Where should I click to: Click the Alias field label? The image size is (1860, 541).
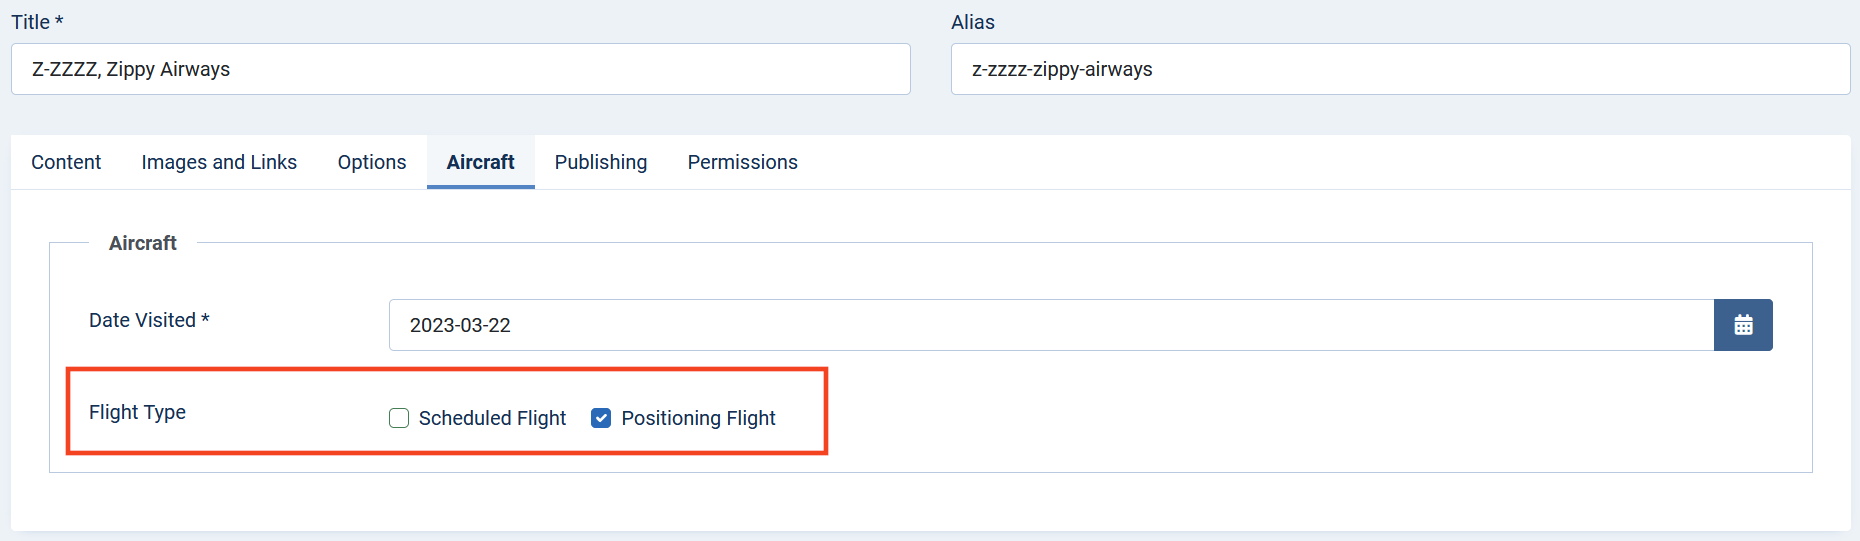pyautogui.click(x=973, y=22)
